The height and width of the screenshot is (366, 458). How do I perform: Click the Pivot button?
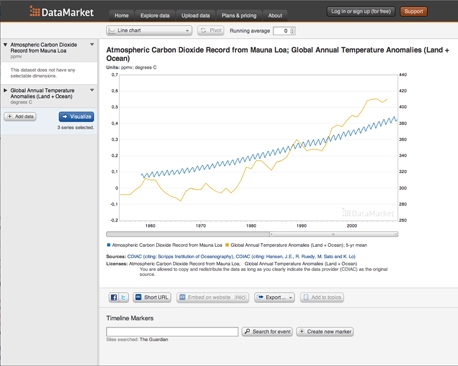[211, 31]
